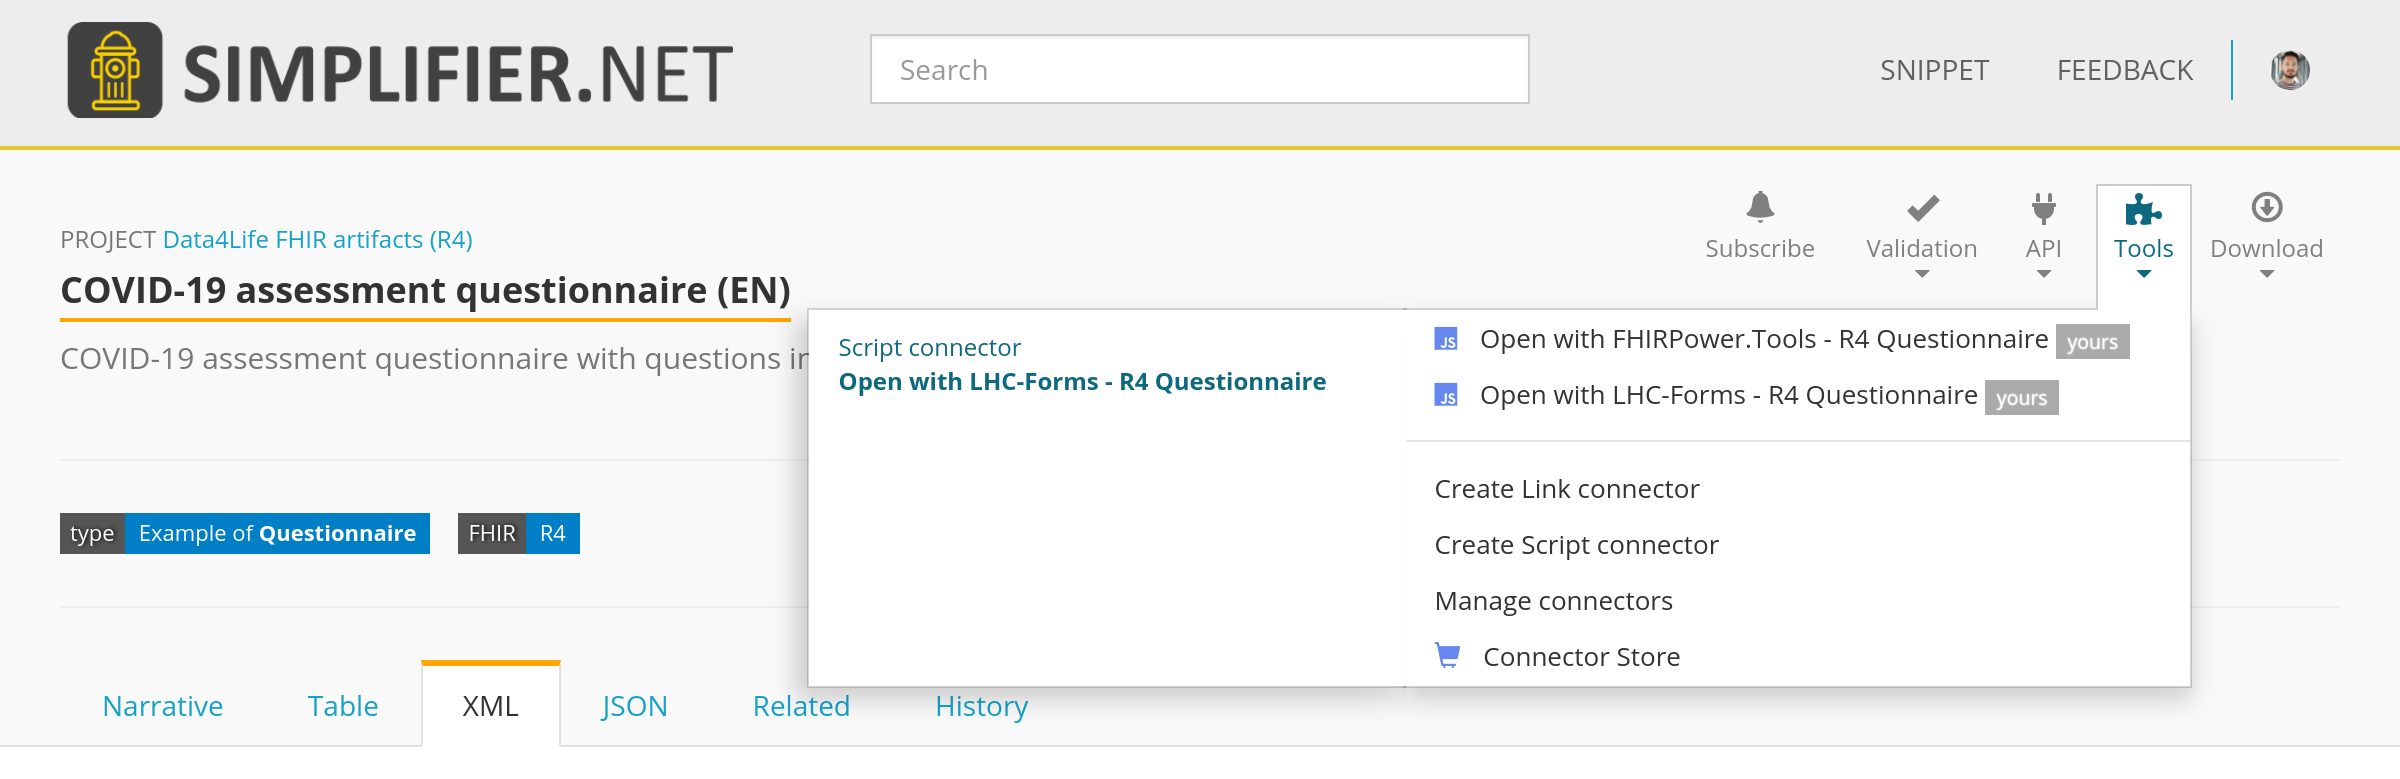Click the yours badge on FHIRPower.Tools row

click(x=2092, y=342)
